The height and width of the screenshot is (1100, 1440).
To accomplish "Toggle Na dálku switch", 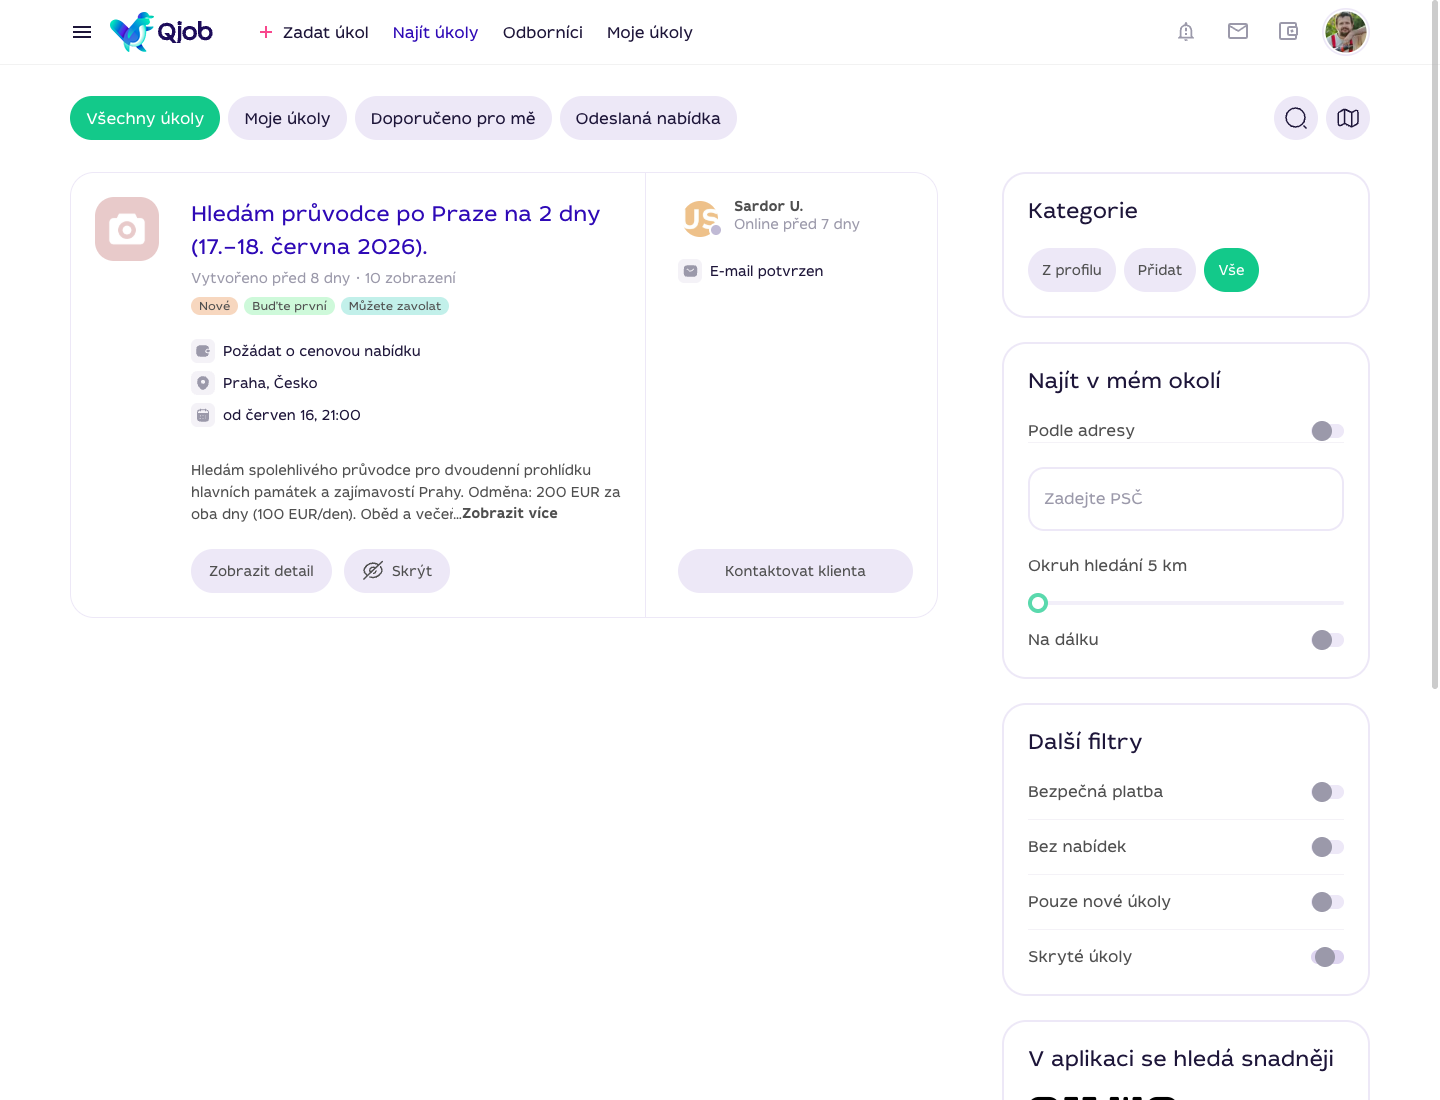I will tap(1328, 640).
